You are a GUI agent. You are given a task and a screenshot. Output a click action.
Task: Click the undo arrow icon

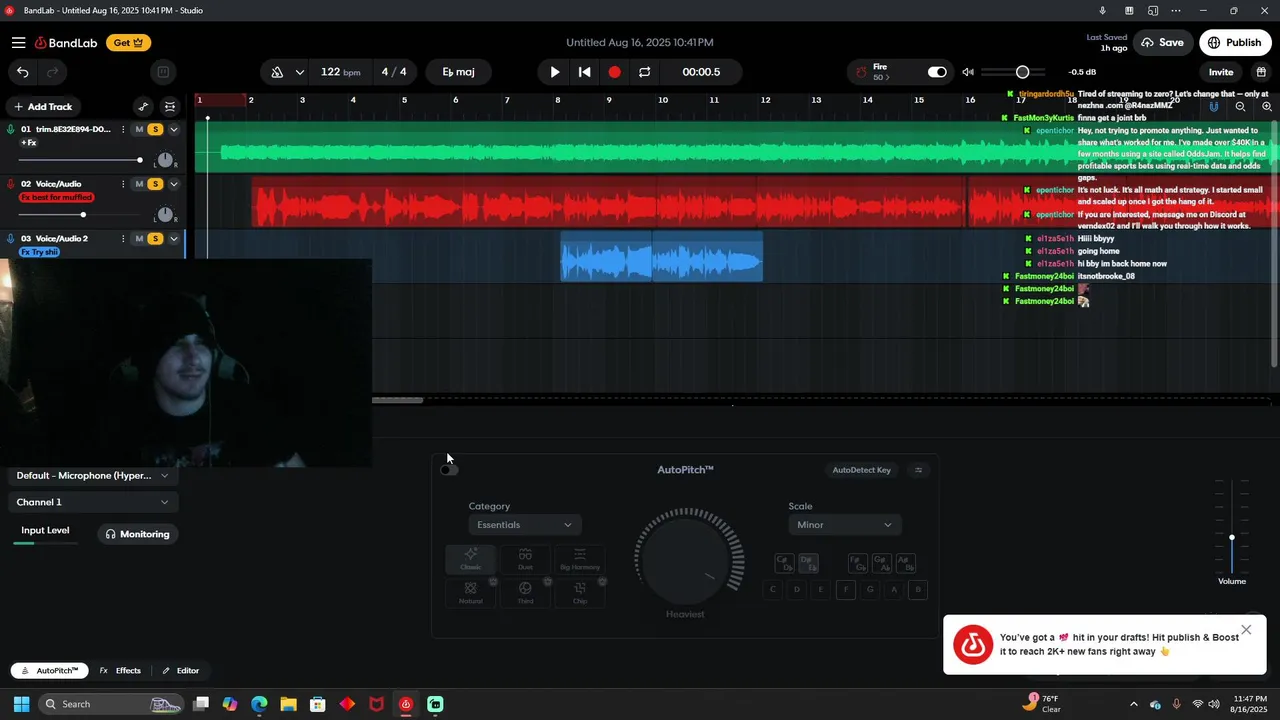pyautogui.click(x=23, y=72)
